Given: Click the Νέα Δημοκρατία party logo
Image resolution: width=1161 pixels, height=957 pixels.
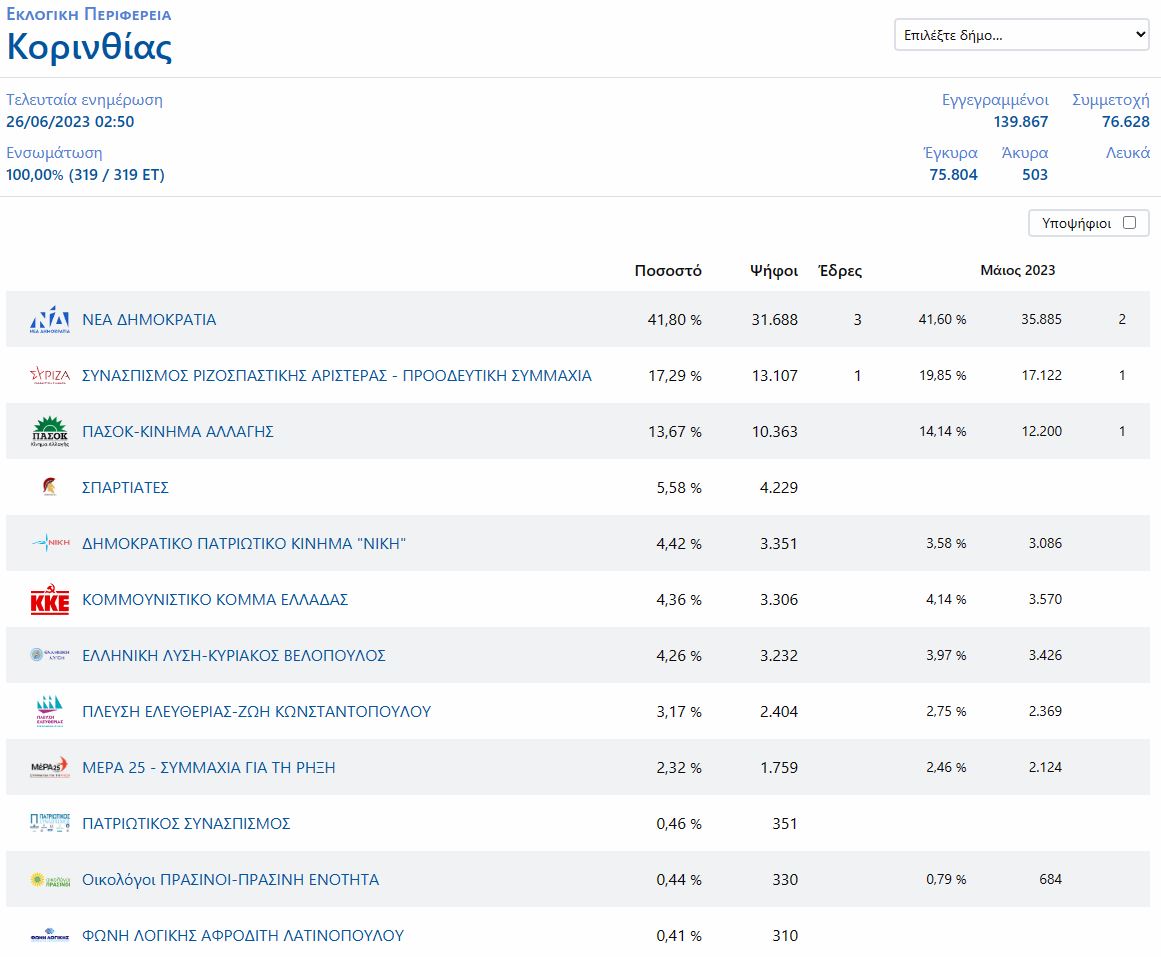Looking at the screenshot, I should coord(50,320).
